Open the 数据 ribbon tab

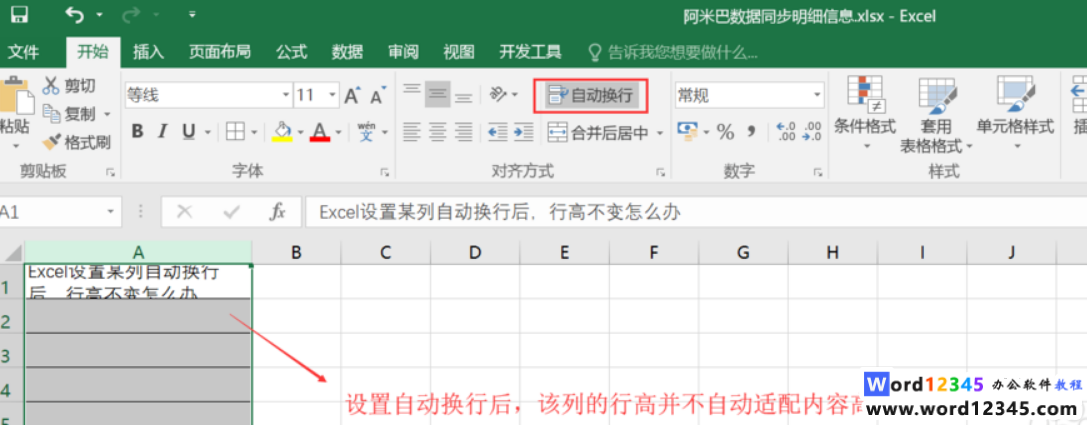coord(347,52)
